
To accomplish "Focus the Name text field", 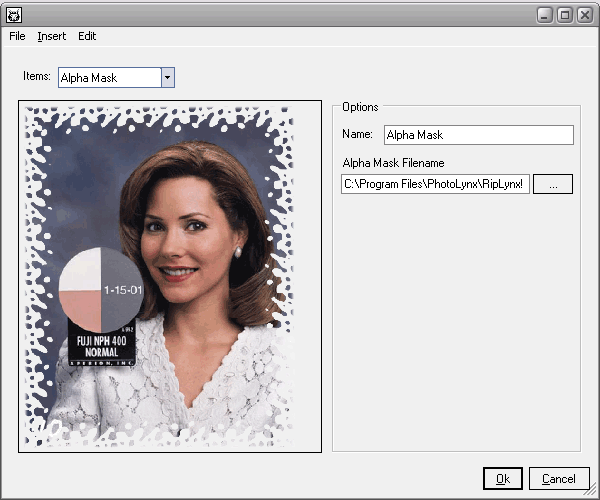I will pyautogui.click(x=478, y=135).
